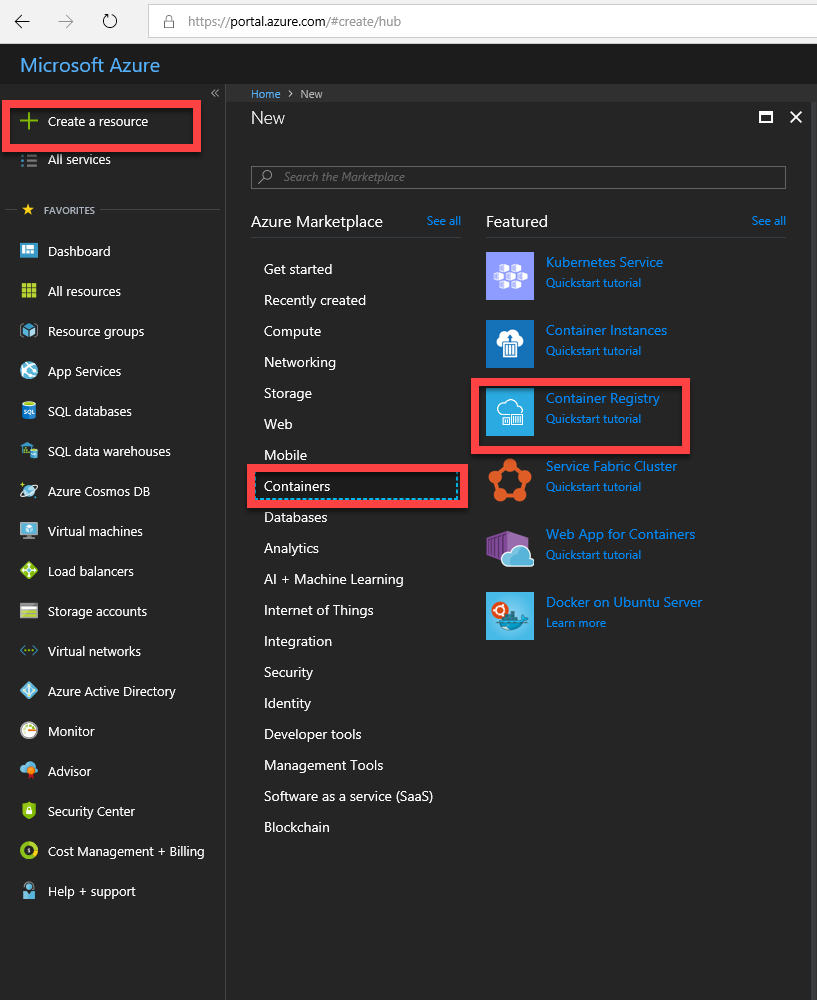Open the Web App for Containers link
817x1000 pixels.
coord(621,534)
